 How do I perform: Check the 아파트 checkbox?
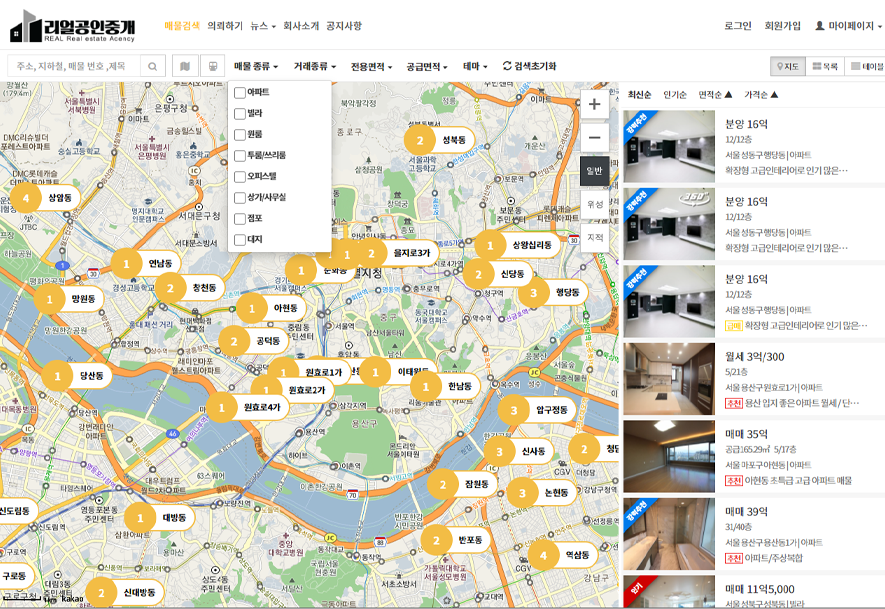240,93
